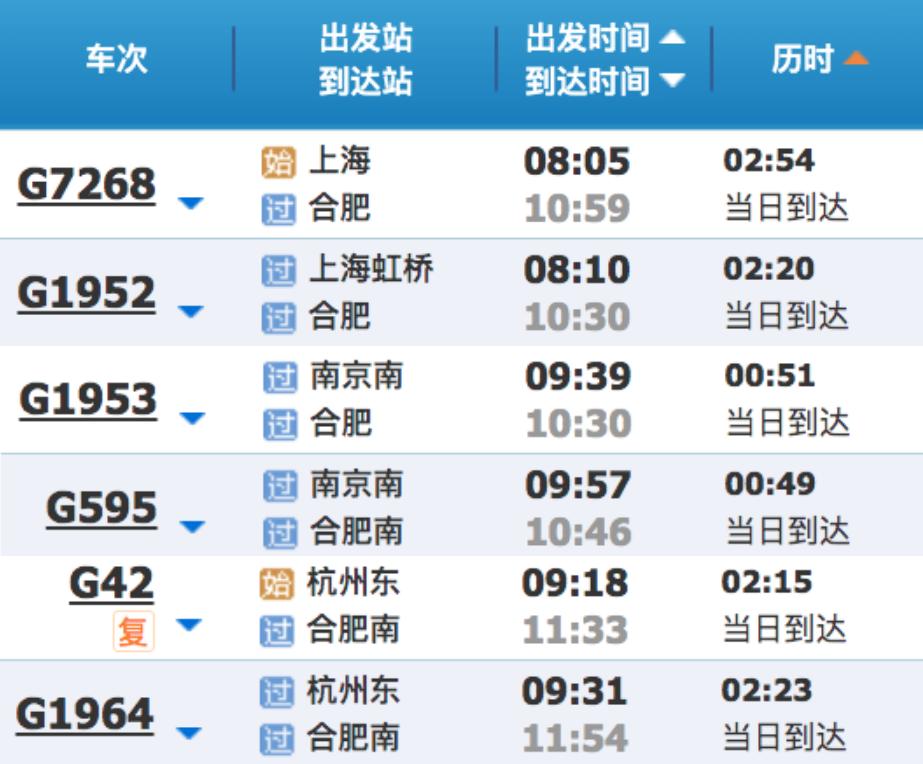The width and height of the screenshot is (923, 764).
Task: Click the 复 badge under G42
Action: [x=134, y=632]
